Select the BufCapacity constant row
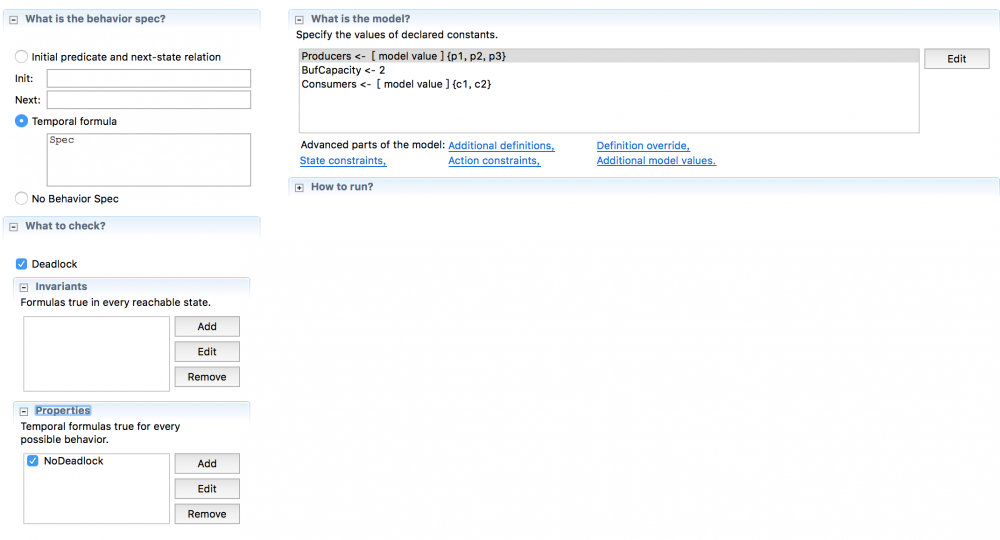 click(343, 70)
